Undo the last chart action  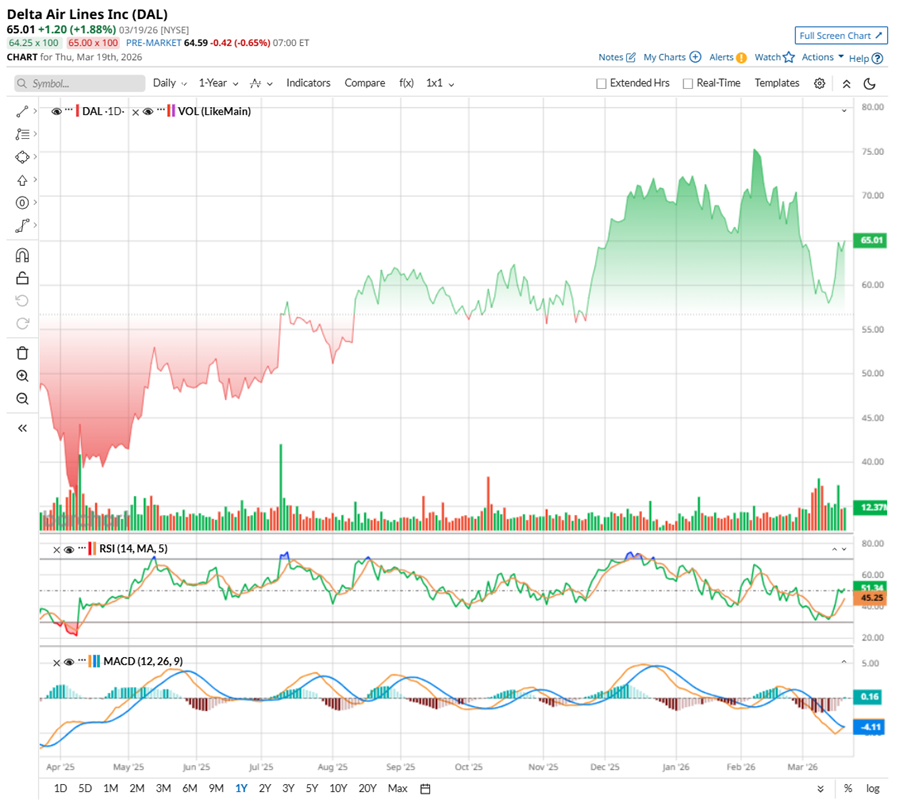click(x=22, y=301)
